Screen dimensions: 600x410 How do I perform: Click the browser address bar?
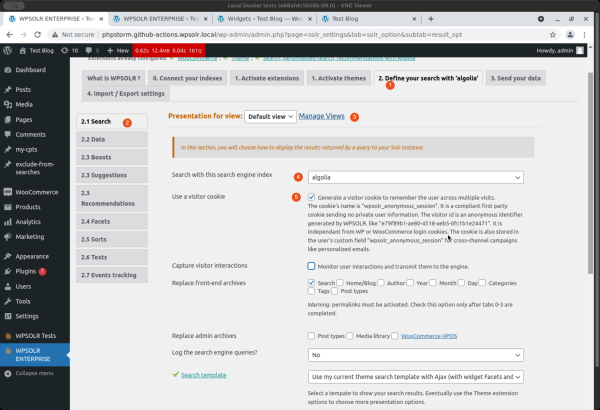300,32
